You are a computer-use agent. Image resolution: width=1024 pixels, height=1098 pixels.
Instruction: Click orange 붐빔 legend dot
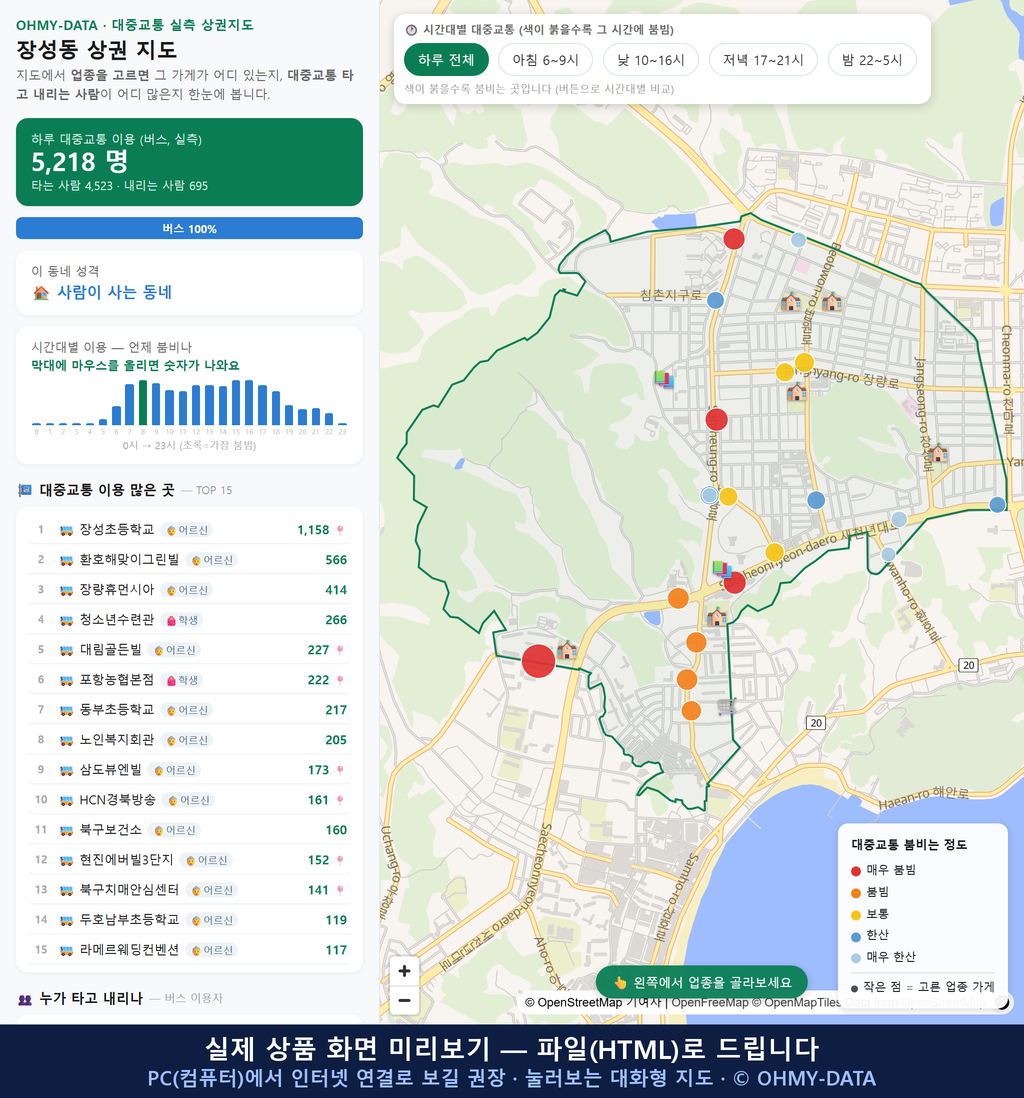(x=855, y=893)
